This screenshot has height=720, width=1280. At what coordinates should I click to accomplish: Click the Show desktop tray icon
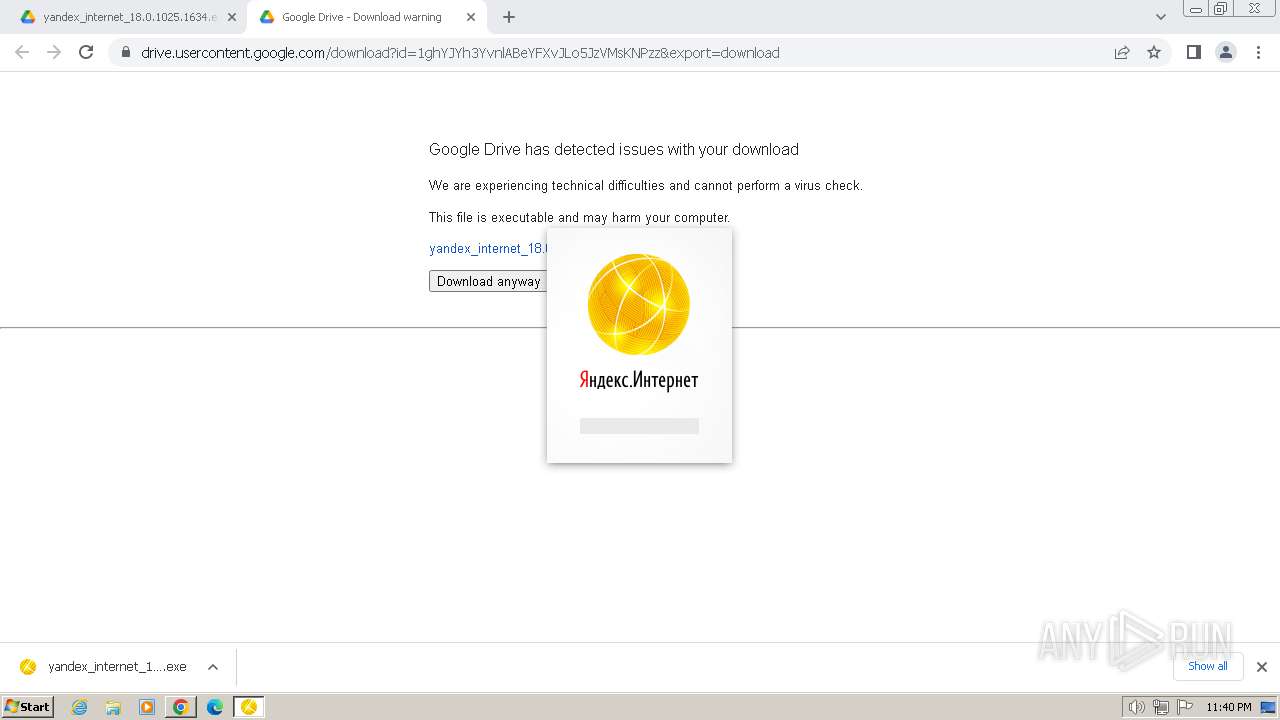tap(1268, 707)
